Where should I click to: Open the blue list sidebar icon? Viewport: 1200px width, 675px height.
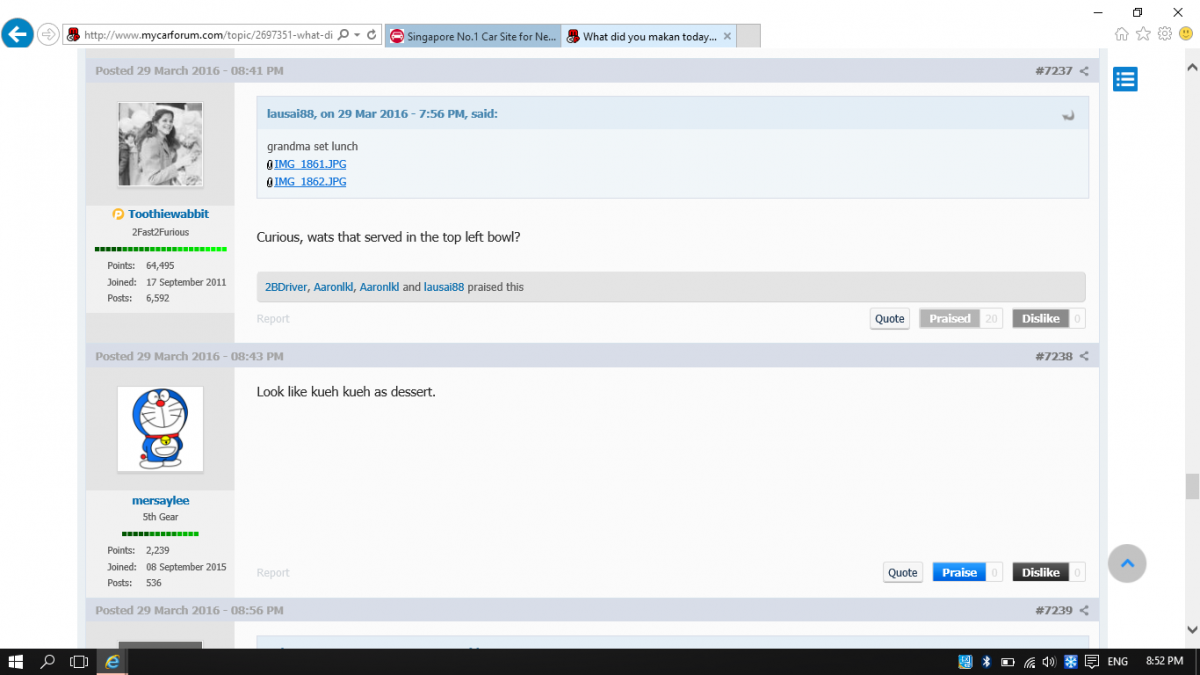(1125, 79)
